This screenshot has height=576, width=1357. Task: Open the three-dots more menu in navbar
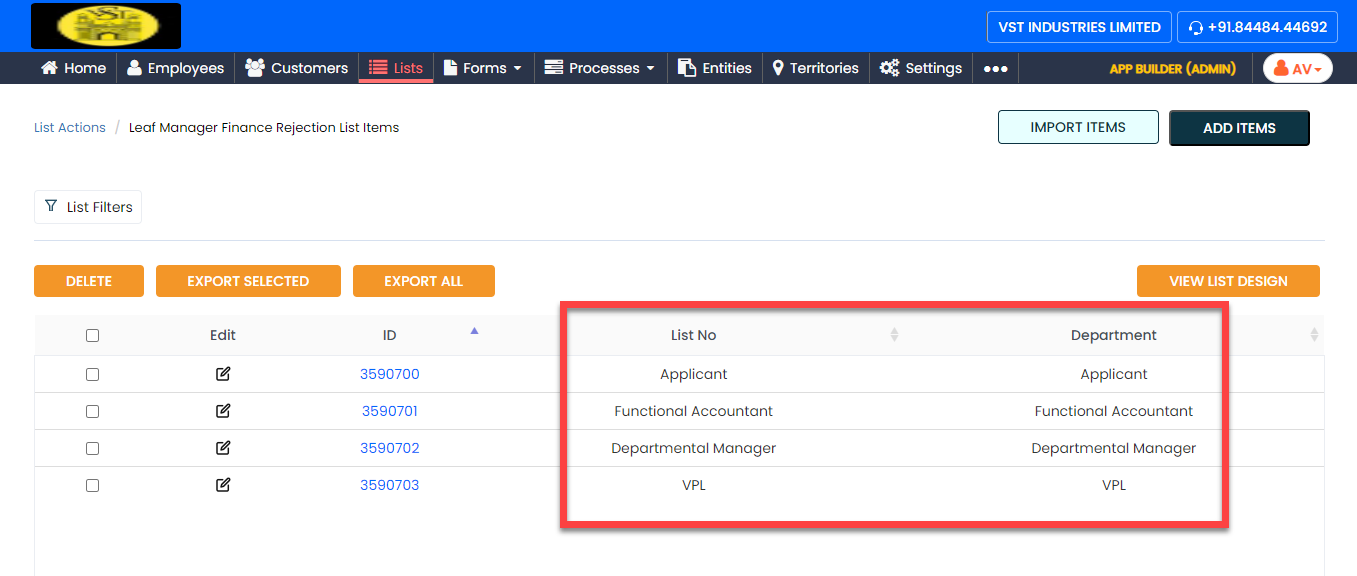pyautogui.click(x=995, y=68)
